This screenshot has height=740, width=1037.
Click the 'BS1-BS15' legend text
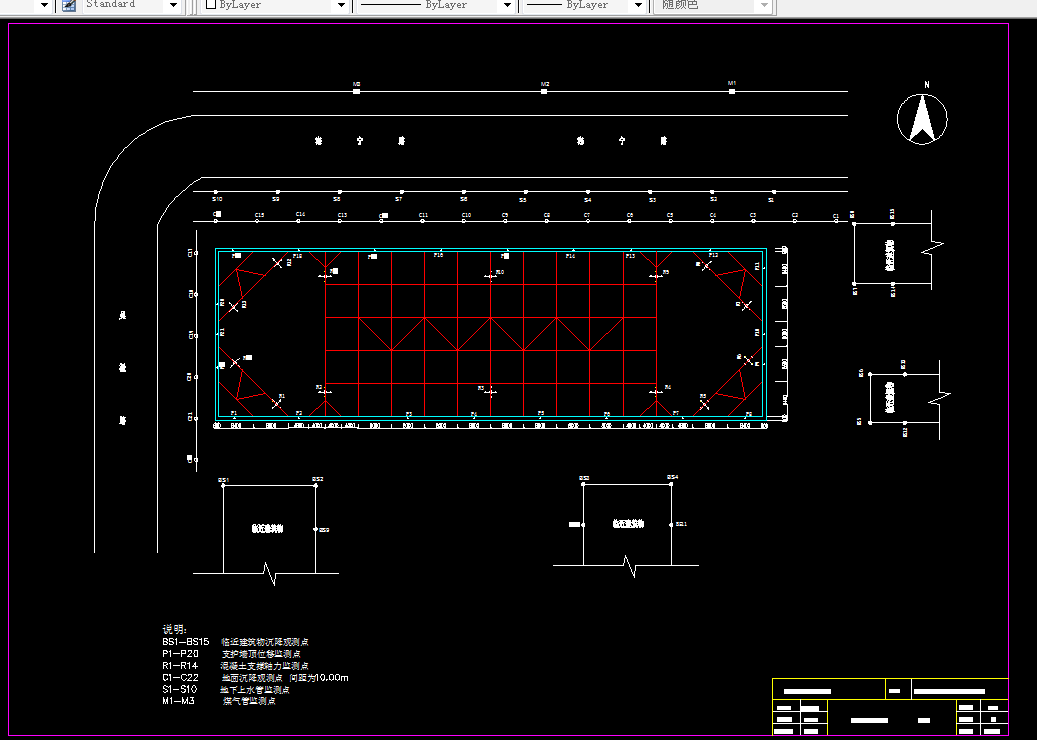tap(186, 641)
